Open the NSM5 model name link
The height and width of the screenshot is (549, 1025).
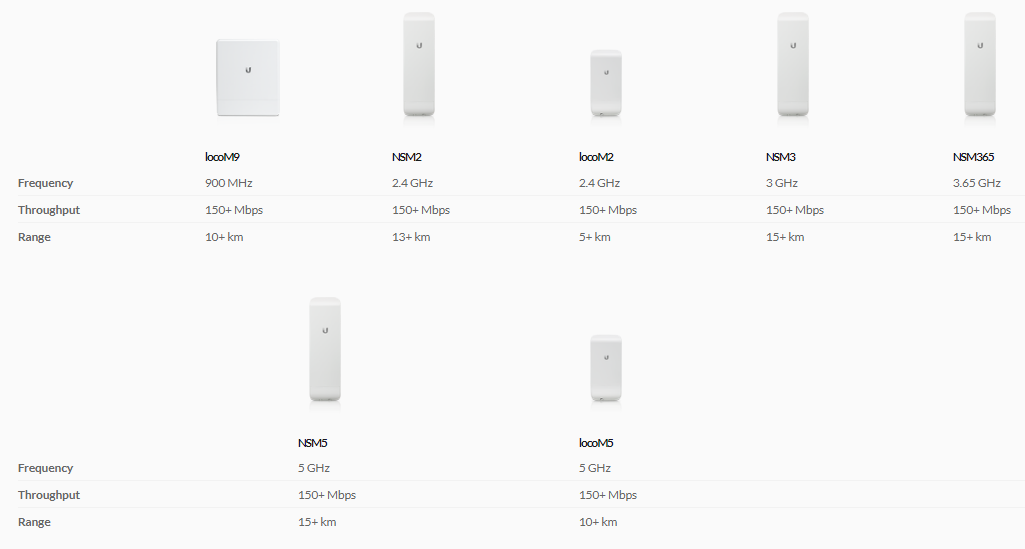pyautogui.click(x=312, y=442)
